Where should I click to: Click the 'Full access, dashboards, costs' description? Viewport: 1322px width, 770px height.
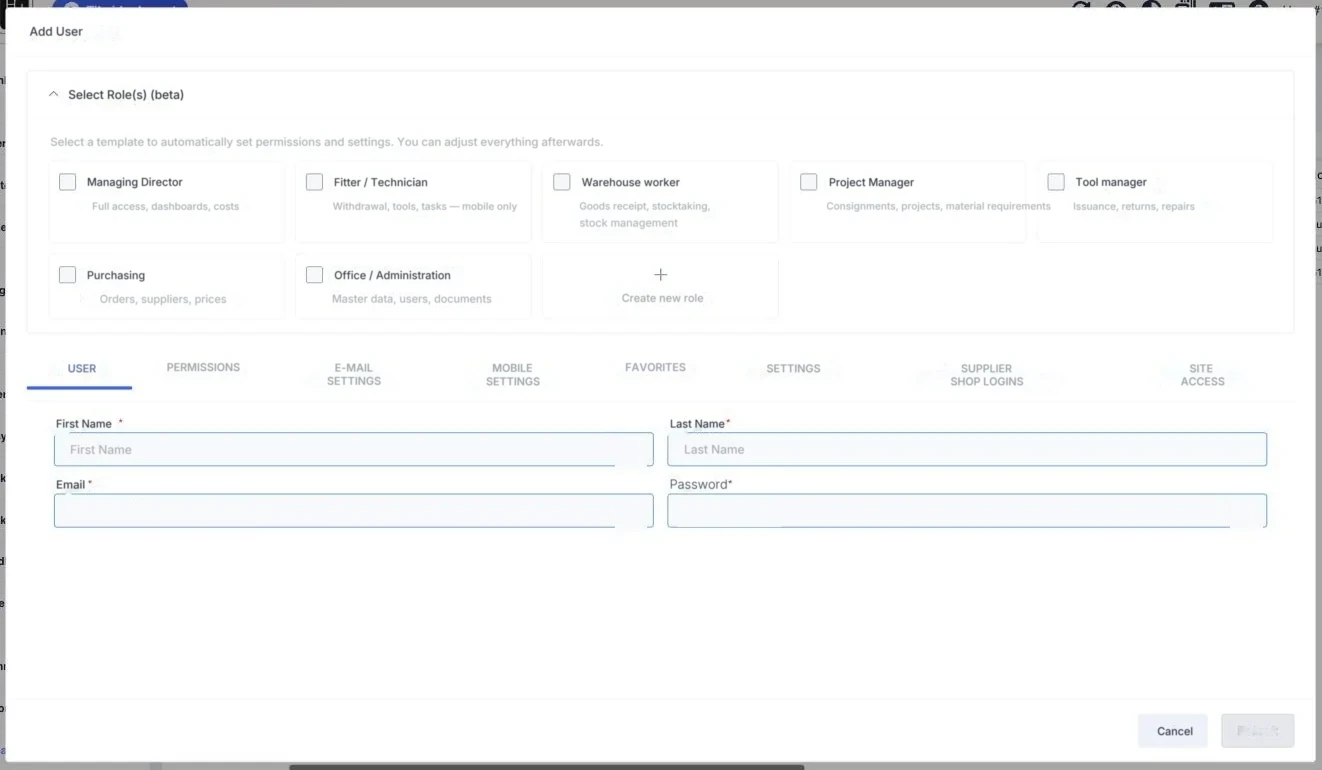pos(166,207)
